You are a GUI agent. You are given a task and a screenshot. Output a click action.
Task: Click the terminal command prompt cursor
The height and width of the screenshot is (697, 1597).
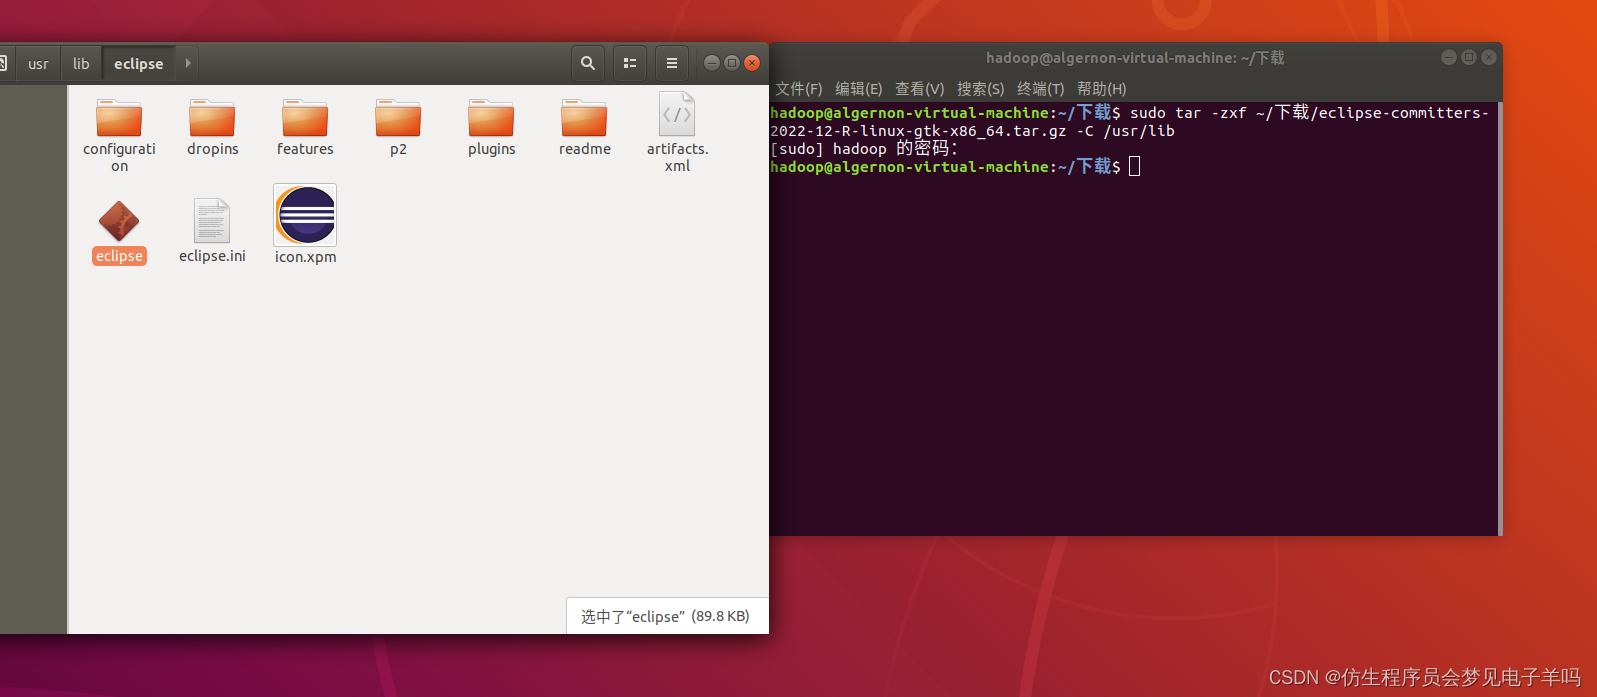(1134, 166)
